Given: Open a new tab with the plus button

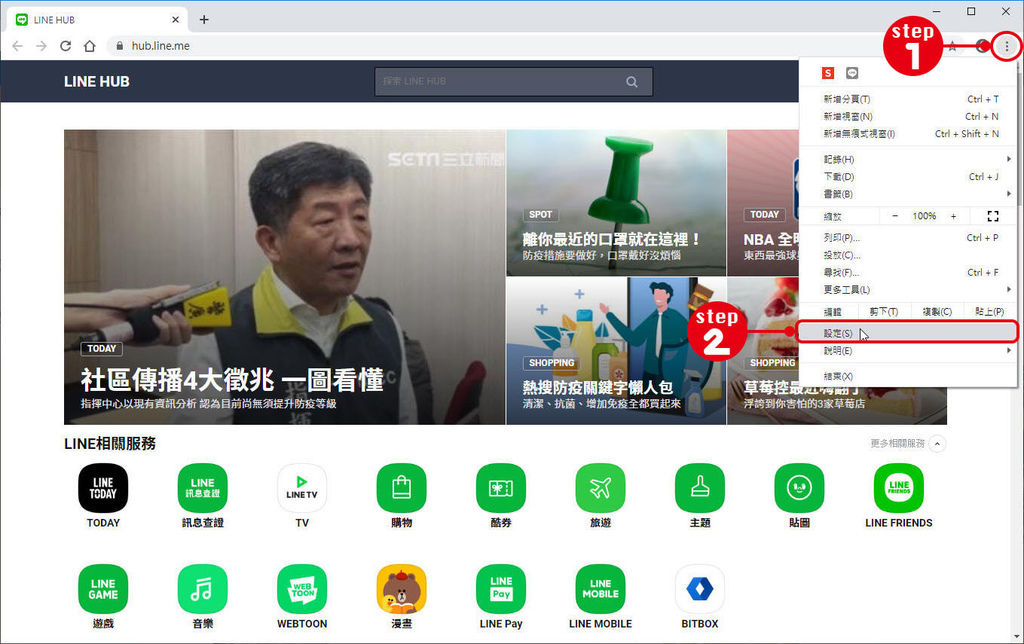Looking at the screenshot, I should click(204, 20).
